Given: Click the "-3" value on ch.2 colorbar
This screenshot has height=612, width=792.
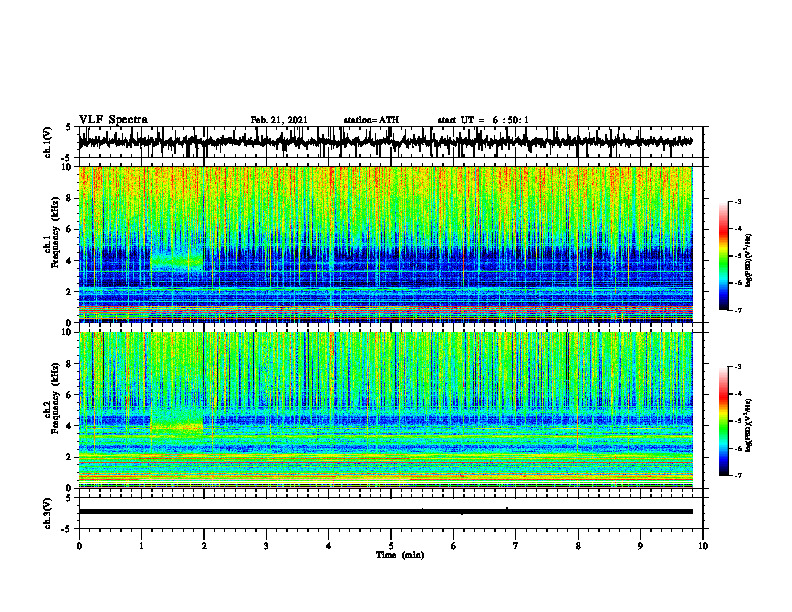Looking at the screenshot, I should click(x=738, y=367).
